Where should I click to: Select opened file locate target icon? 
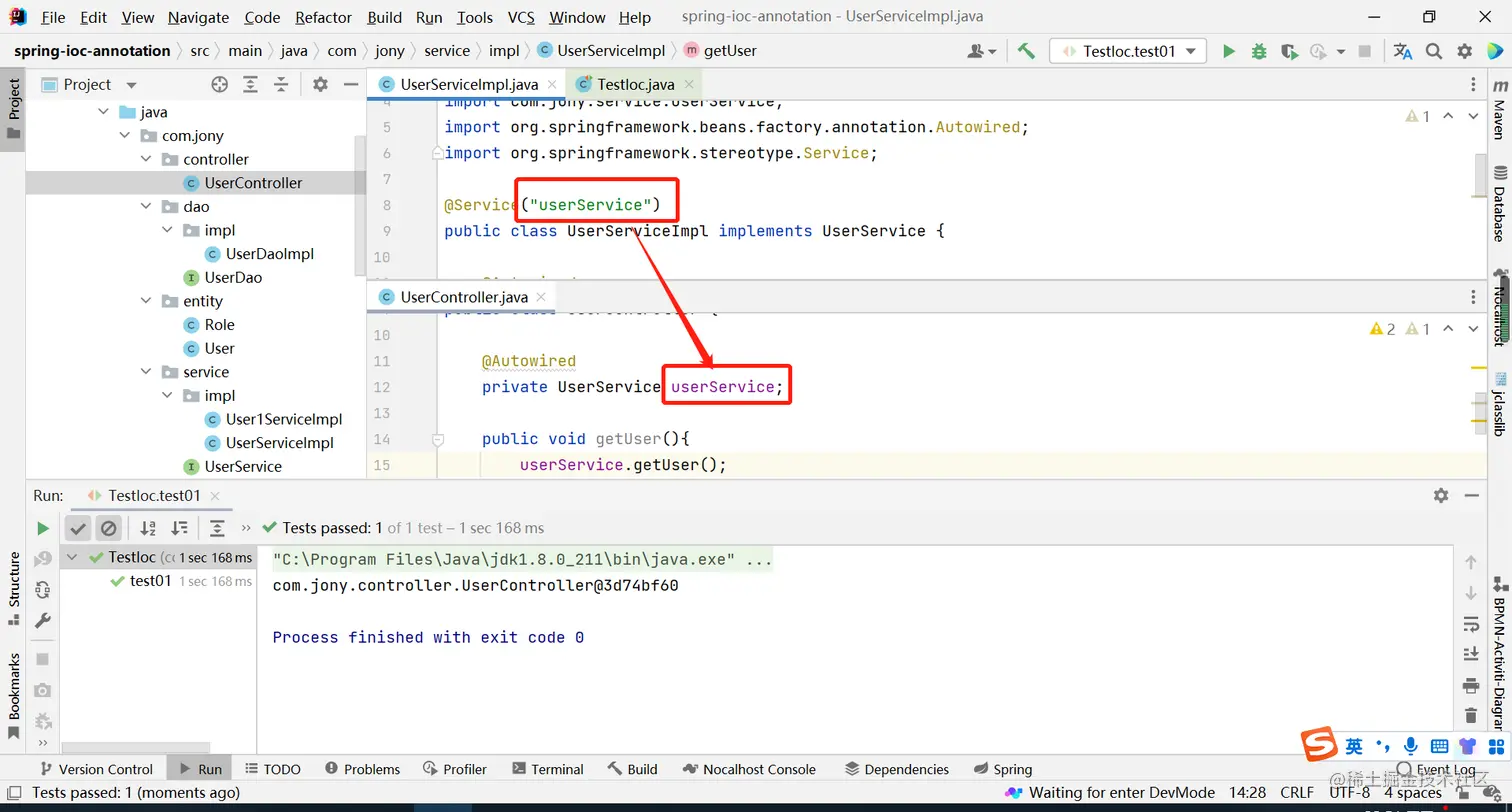(x=219, y=85)
